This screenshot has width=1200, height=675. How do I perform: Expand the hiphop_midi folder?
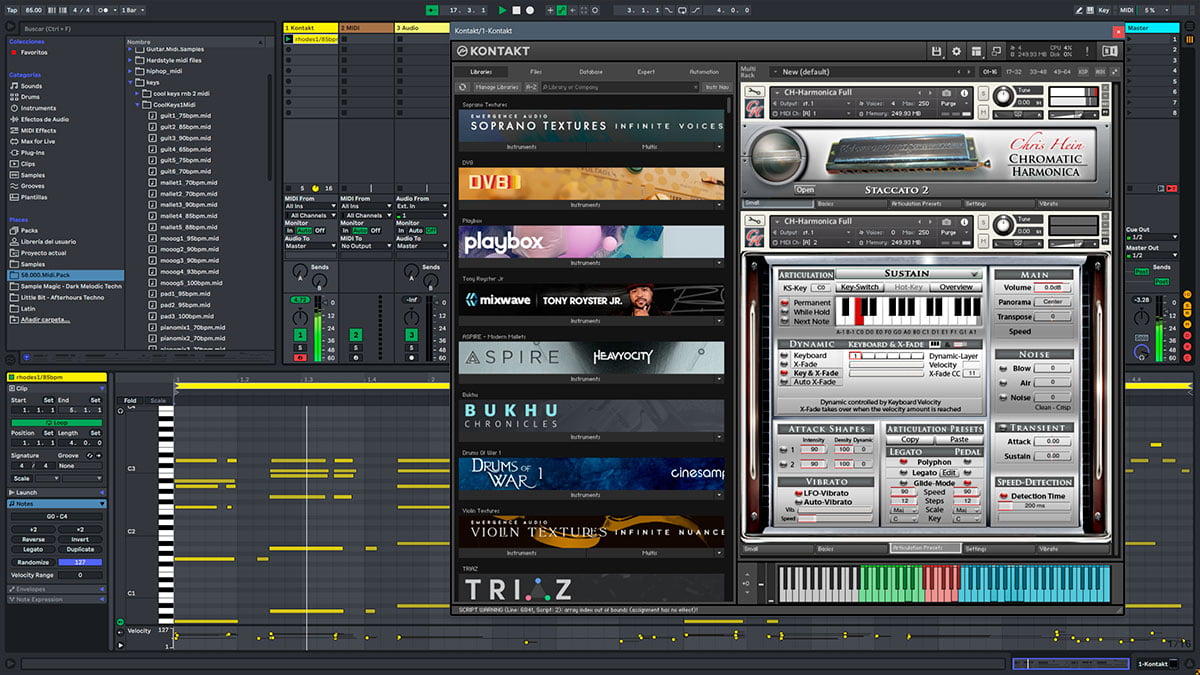(131, 71)
